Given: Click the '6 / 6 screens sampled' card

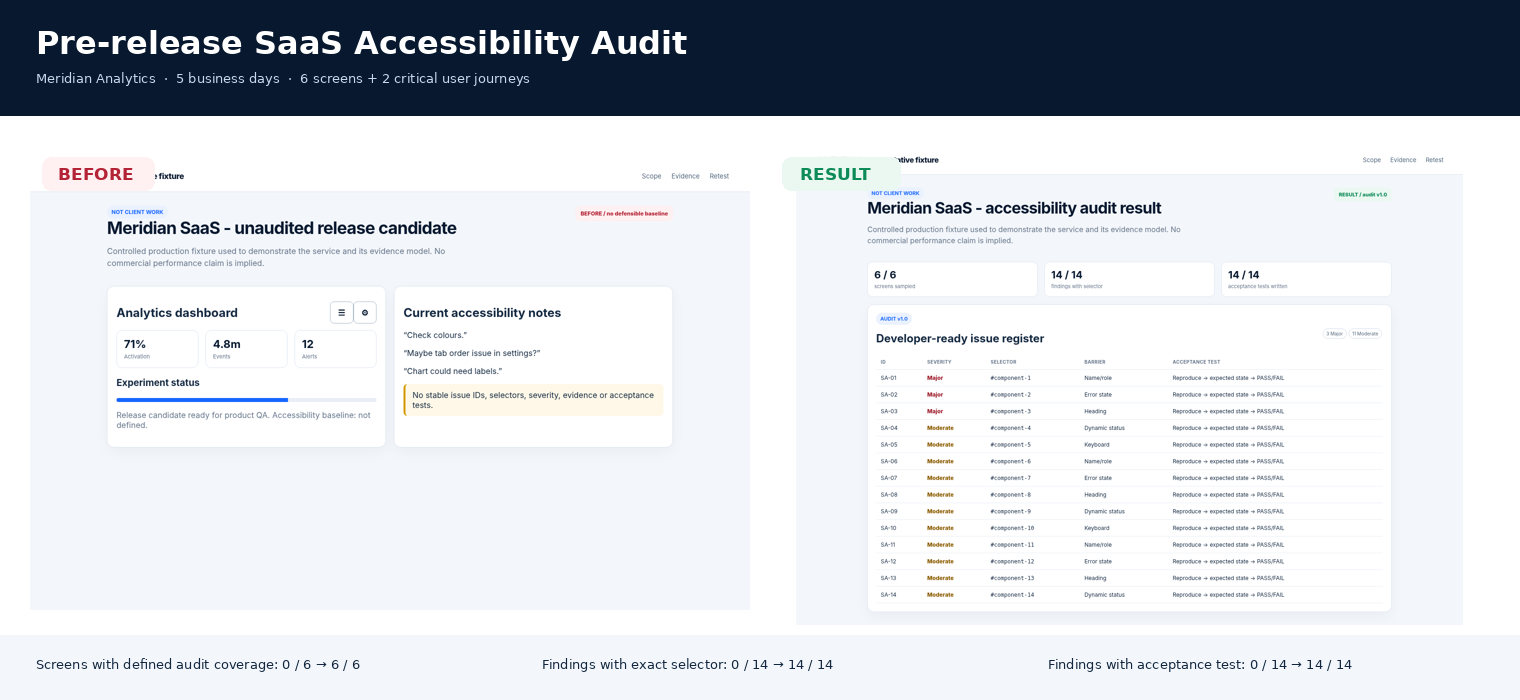Looking at the screenshot, I should click(952, 280).
